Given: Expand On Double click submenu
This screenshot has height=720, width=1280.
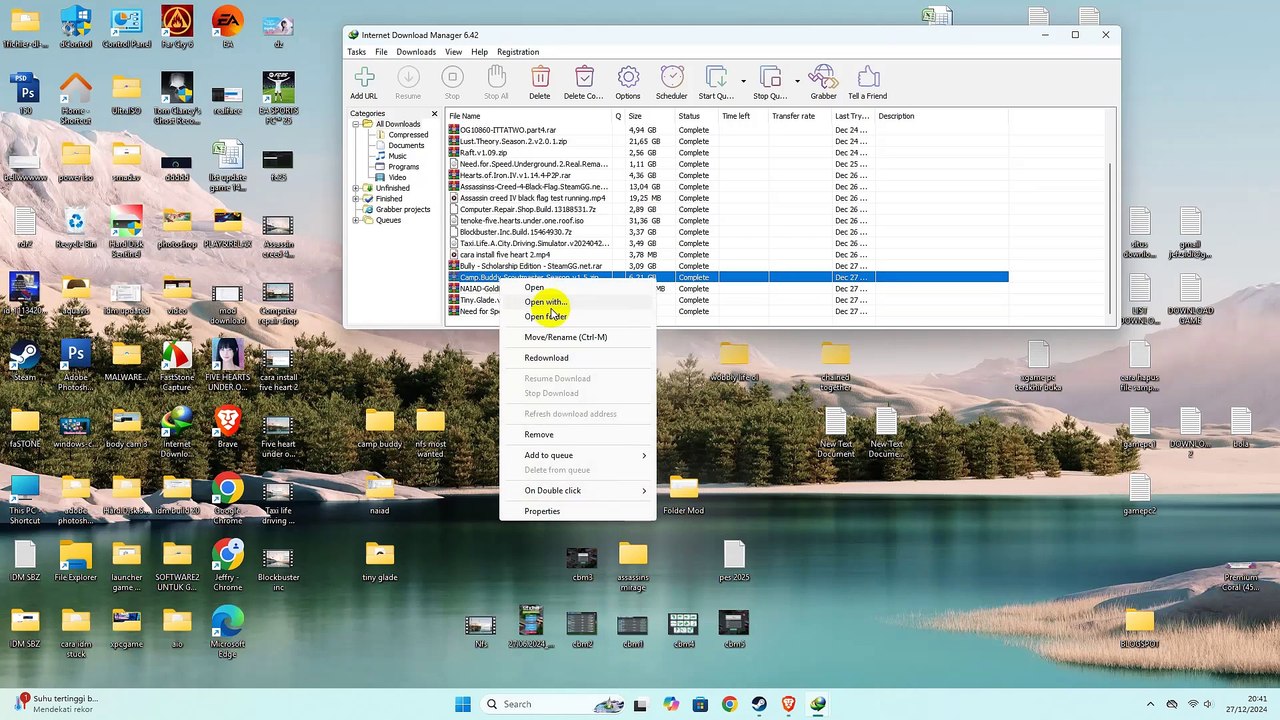Looking at the screenshot, I should [577, 491].
